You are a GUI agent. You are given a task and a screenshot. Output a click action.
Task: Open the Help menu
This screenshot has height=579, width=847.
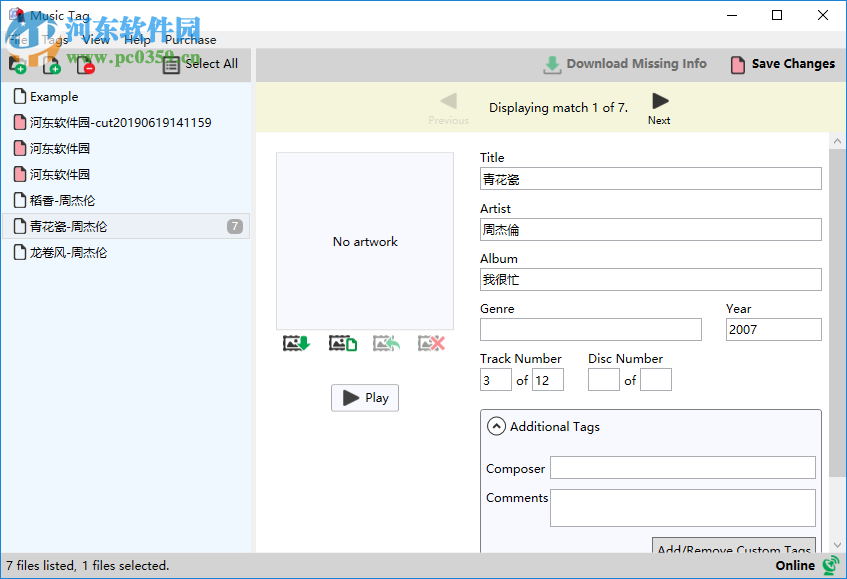137,40
